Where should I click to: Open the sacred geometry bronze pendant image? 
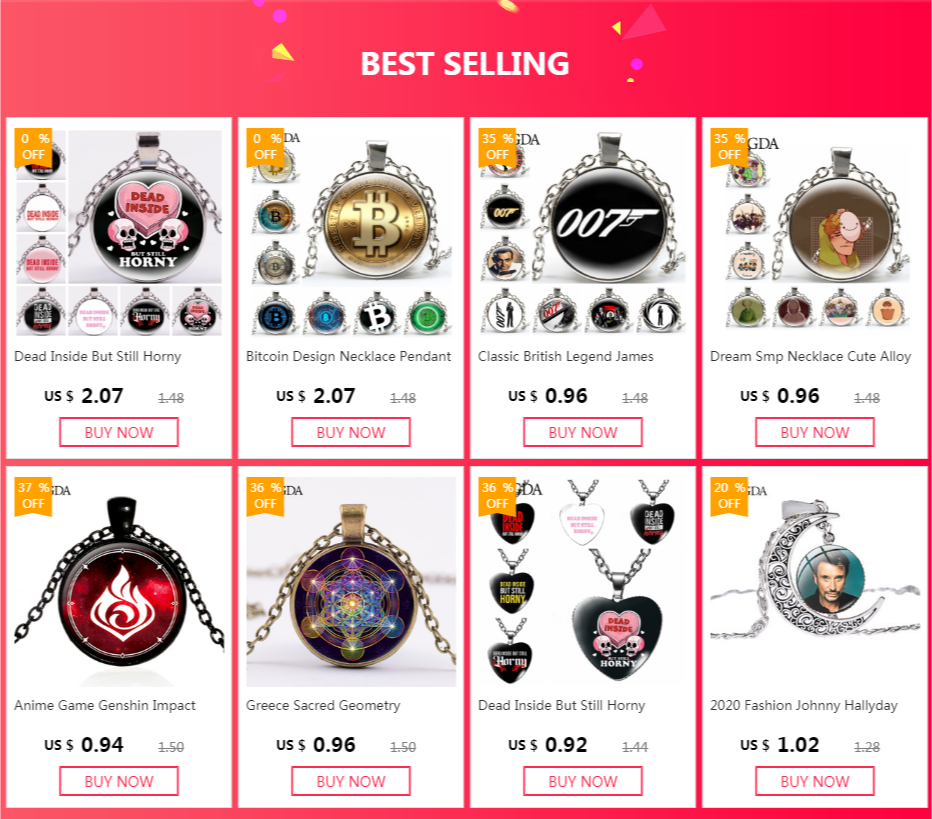pos(351,582)
